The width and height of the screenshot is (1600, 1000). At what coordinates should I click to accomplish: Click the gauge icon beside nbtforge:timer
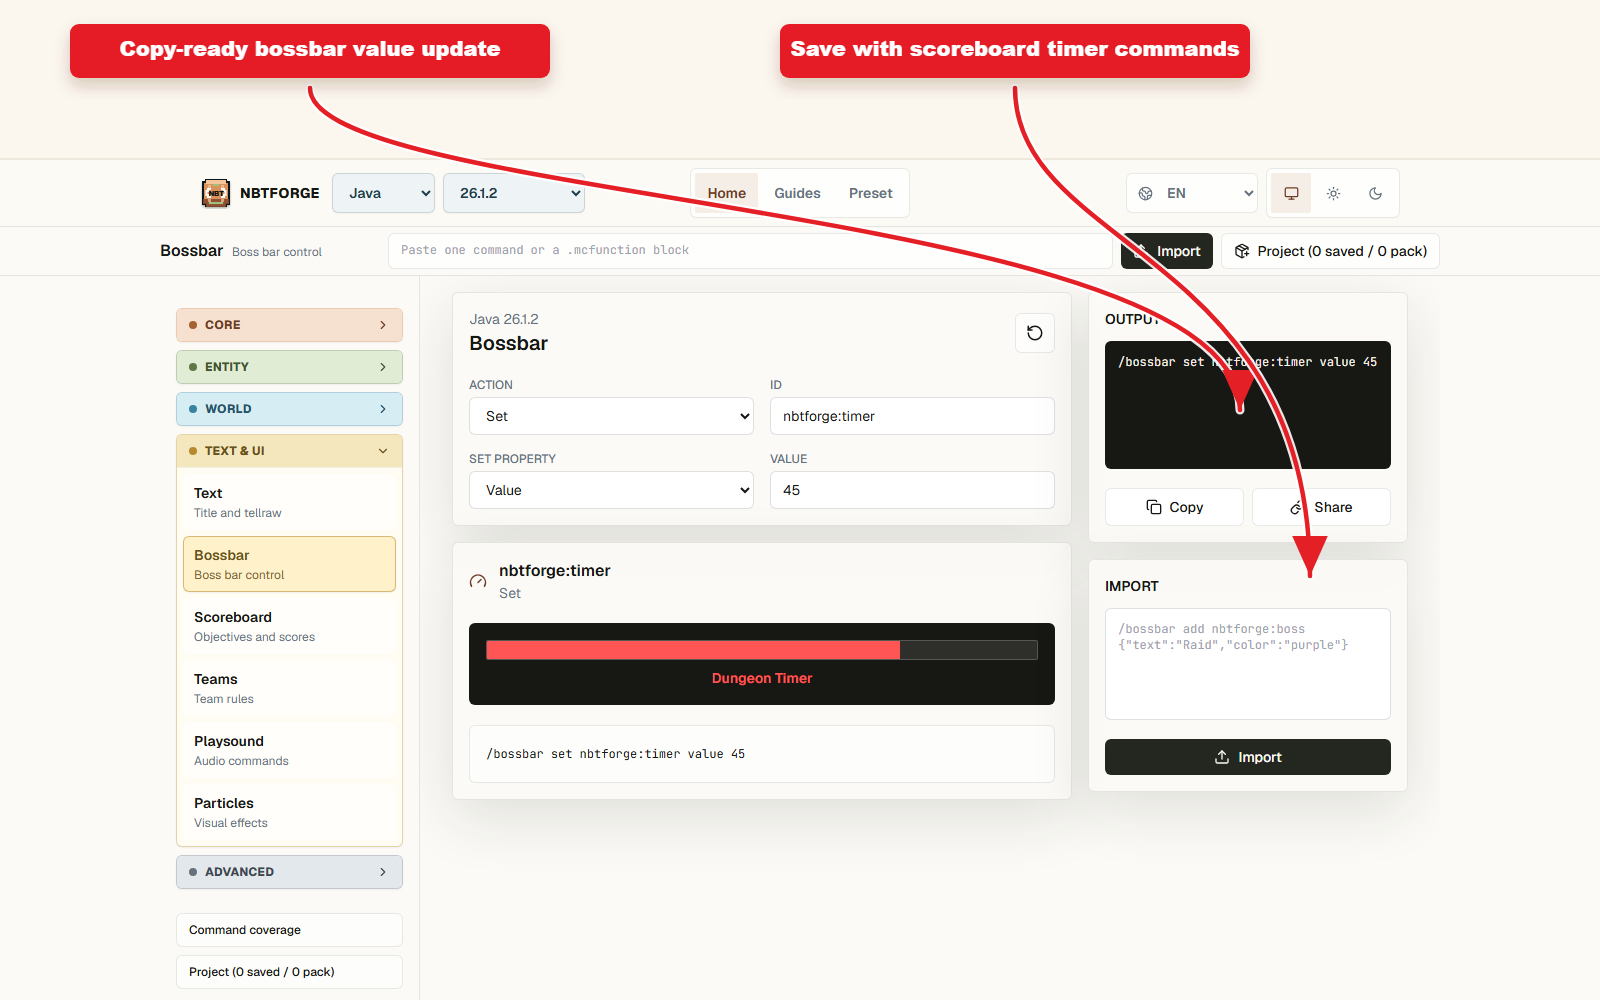tap(478, 581)
